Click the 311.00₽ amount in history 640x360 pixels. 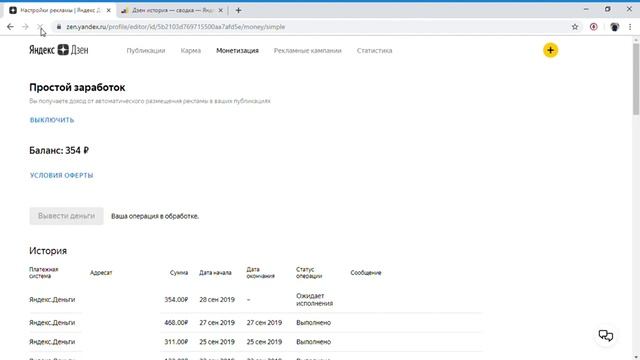point(176,342)
